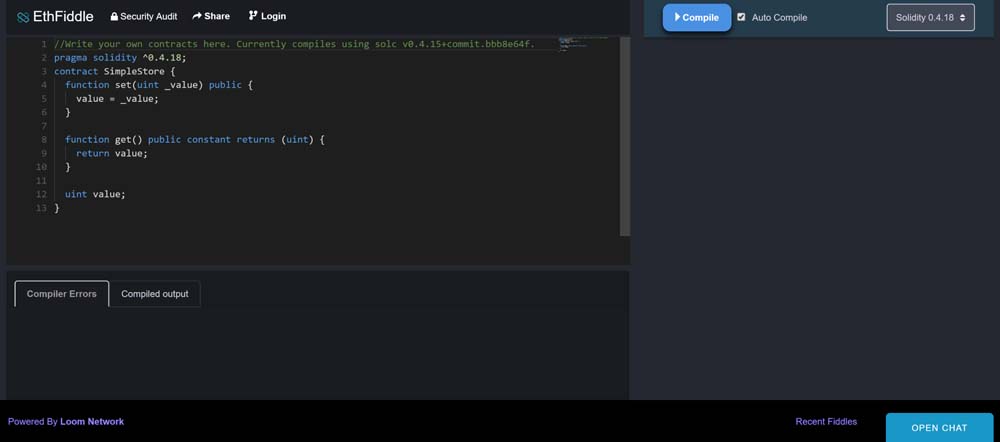Screen dimensions: 1000x442
Task: Click the first-line comment about solc version
Action: 295,44
